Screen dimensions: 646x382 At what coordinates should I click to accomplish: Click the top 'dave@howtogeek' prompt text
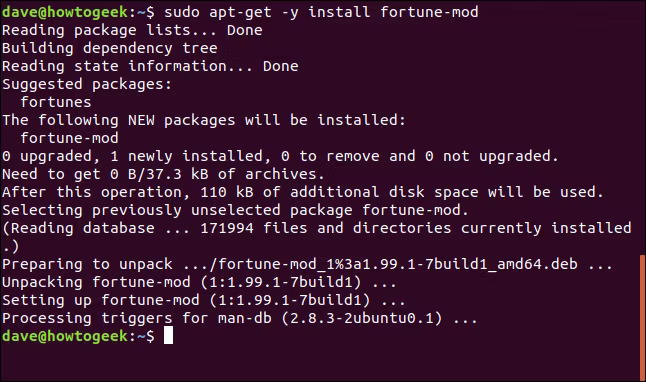(x=65, y=12)
